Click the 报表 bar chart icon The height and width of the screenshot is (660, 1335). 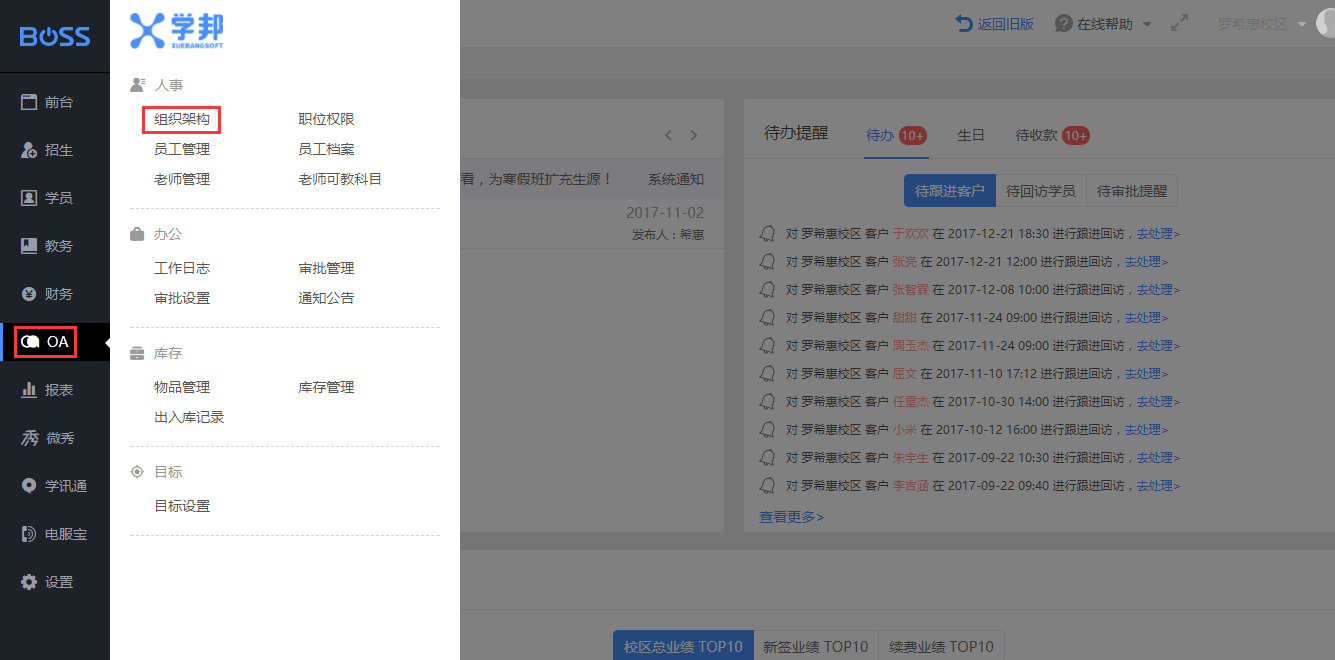point(29,390)
